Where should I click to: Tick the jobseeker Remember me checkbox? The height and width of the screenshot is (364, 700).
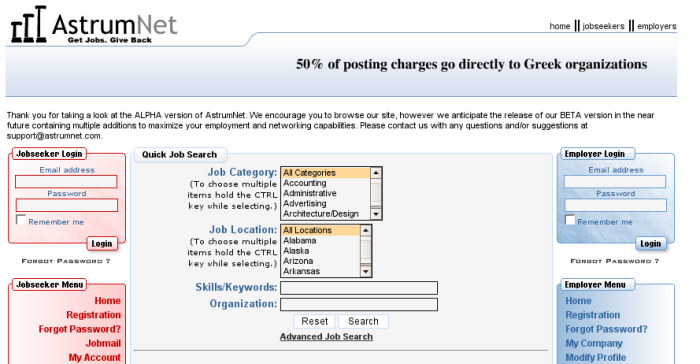[21, 219]
